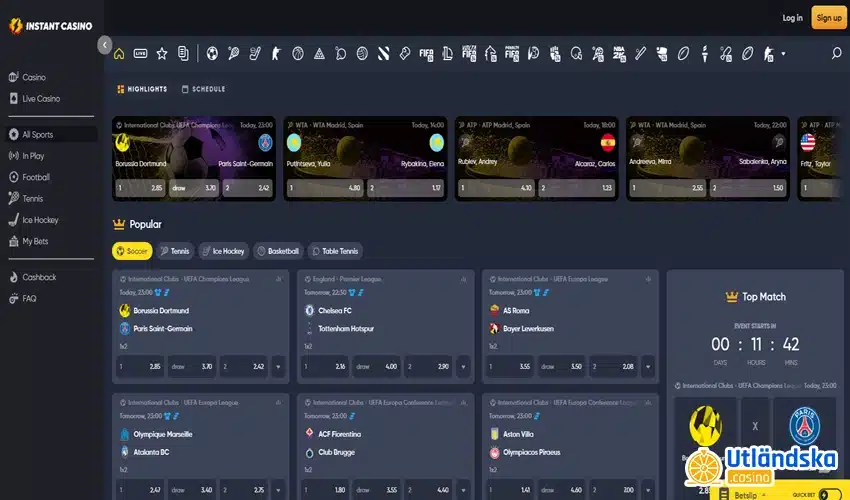Pick Bayer Leverkusen win odds 2.08
Screen dimensions: 850x500
[613, 367]
